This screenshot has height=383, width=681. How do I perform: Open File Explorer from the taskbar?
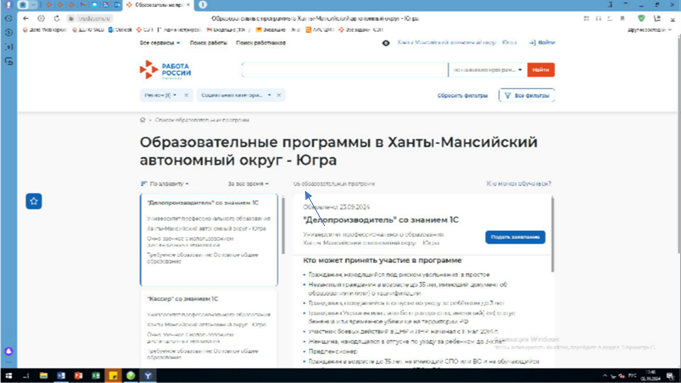43,376
